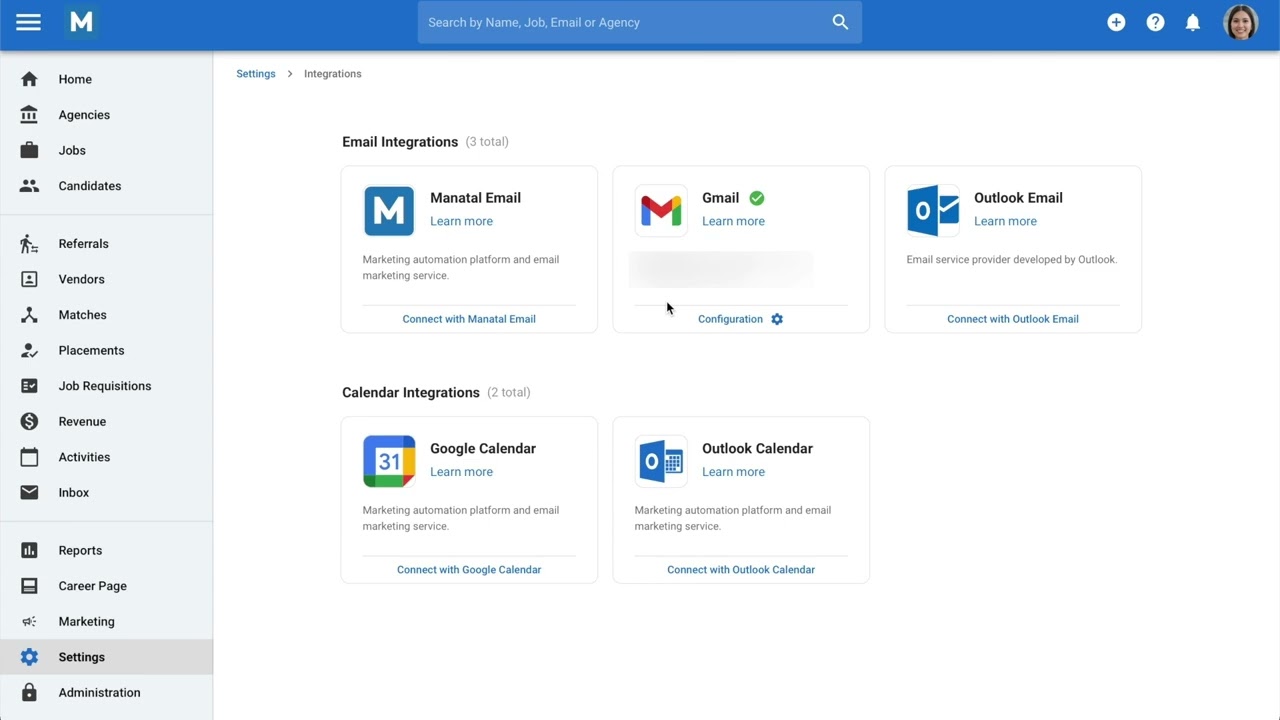Click Connect with Outlook Email
This screenshot has height=720, width=1280.
click(x=1013, y=319)
